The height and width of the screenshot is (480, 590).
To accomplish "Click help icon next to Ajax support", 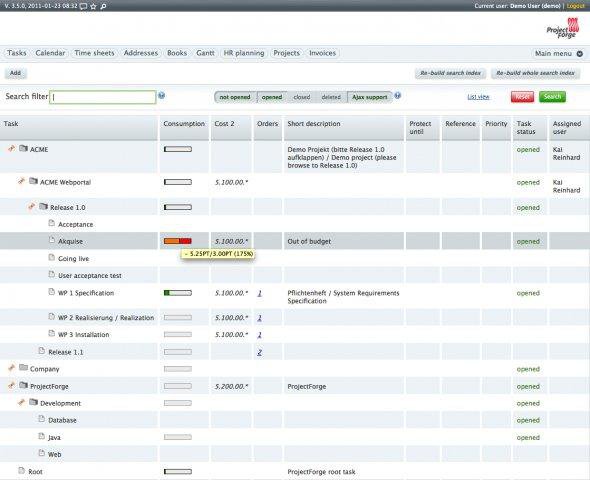I will click(x=397, y=96).
